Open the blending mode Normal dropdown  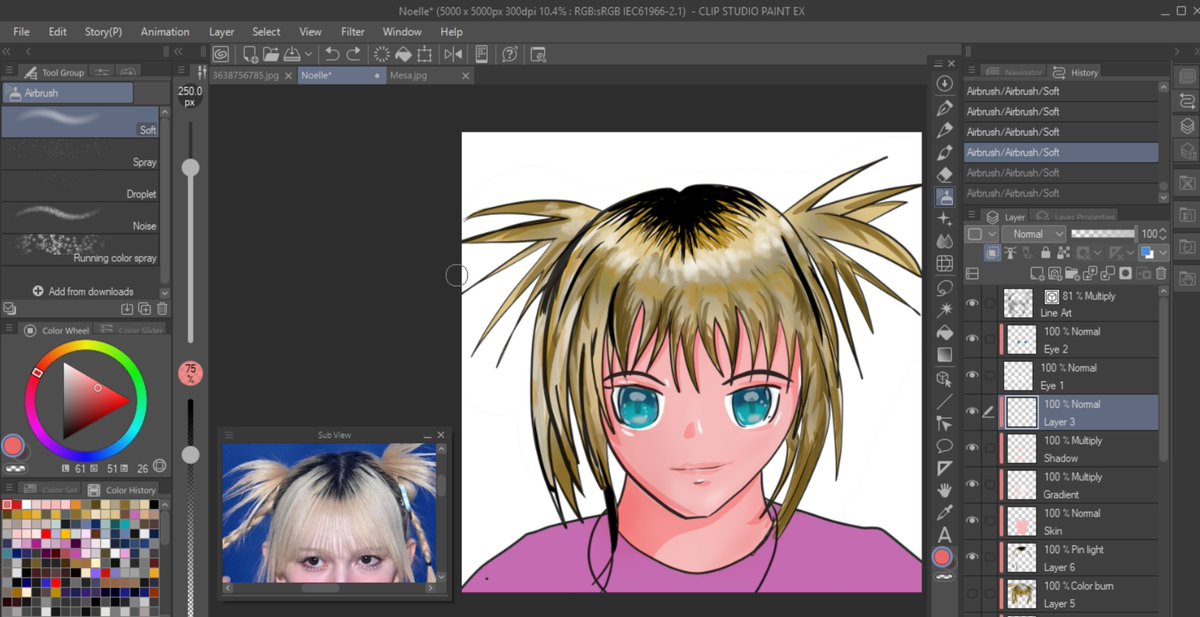pos(1033,233)
